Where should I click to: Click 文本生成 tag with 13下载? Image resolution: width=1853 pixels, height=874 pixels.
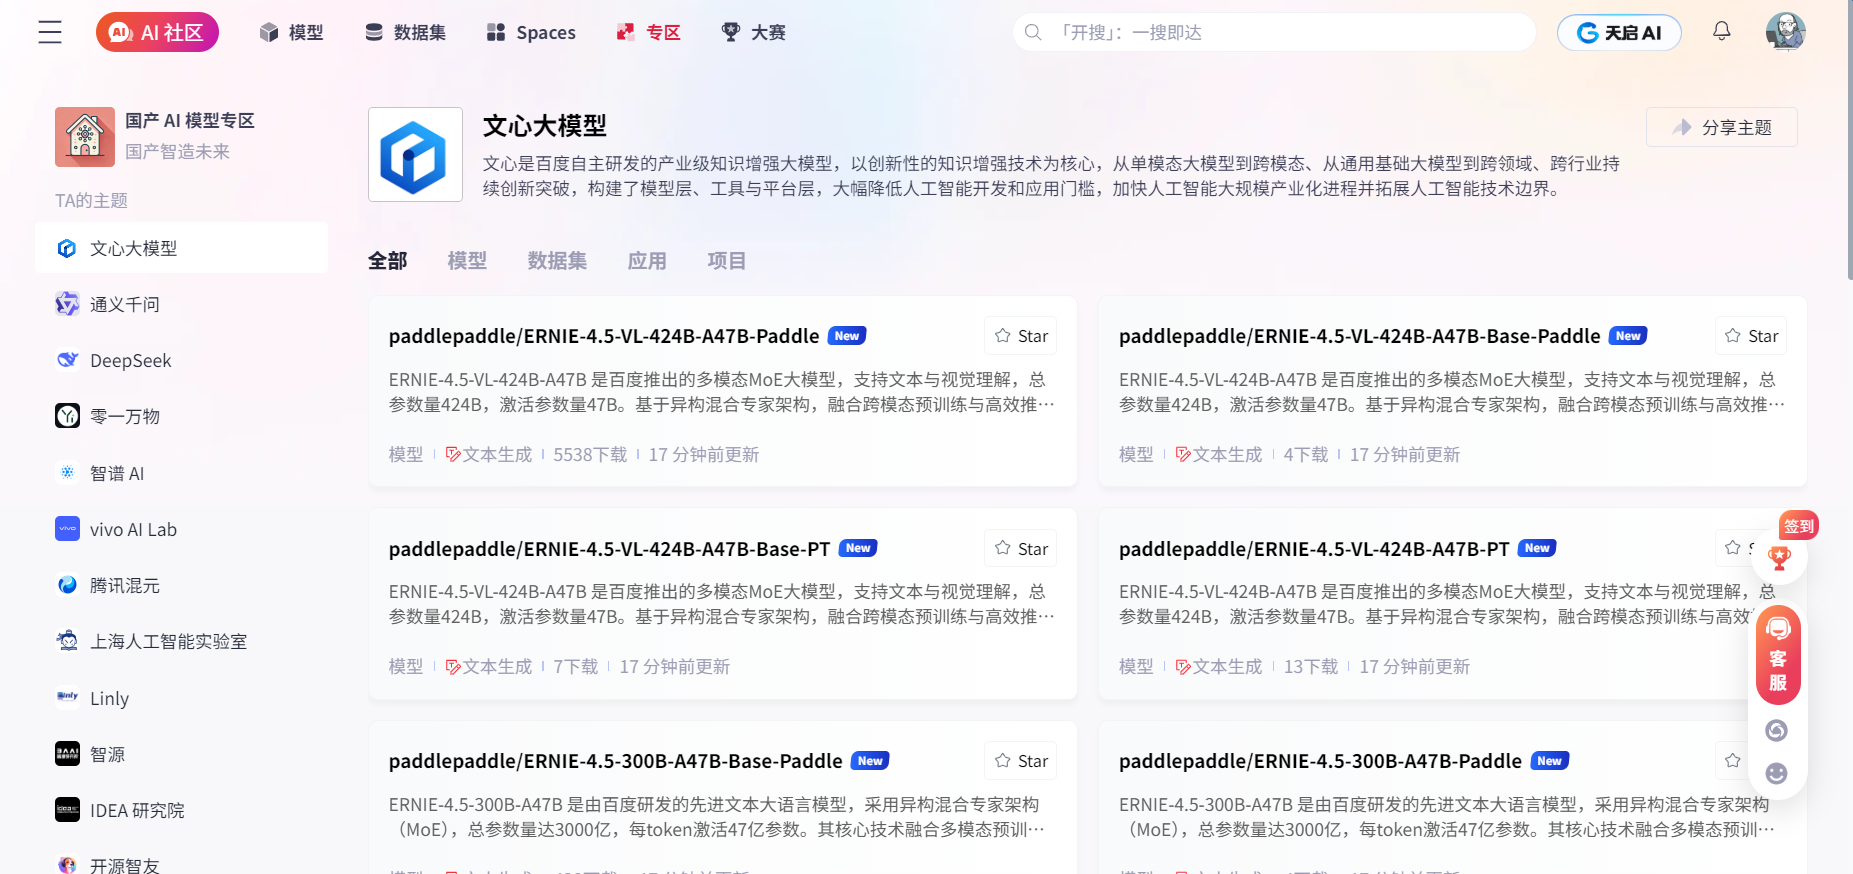[1219, 667]
